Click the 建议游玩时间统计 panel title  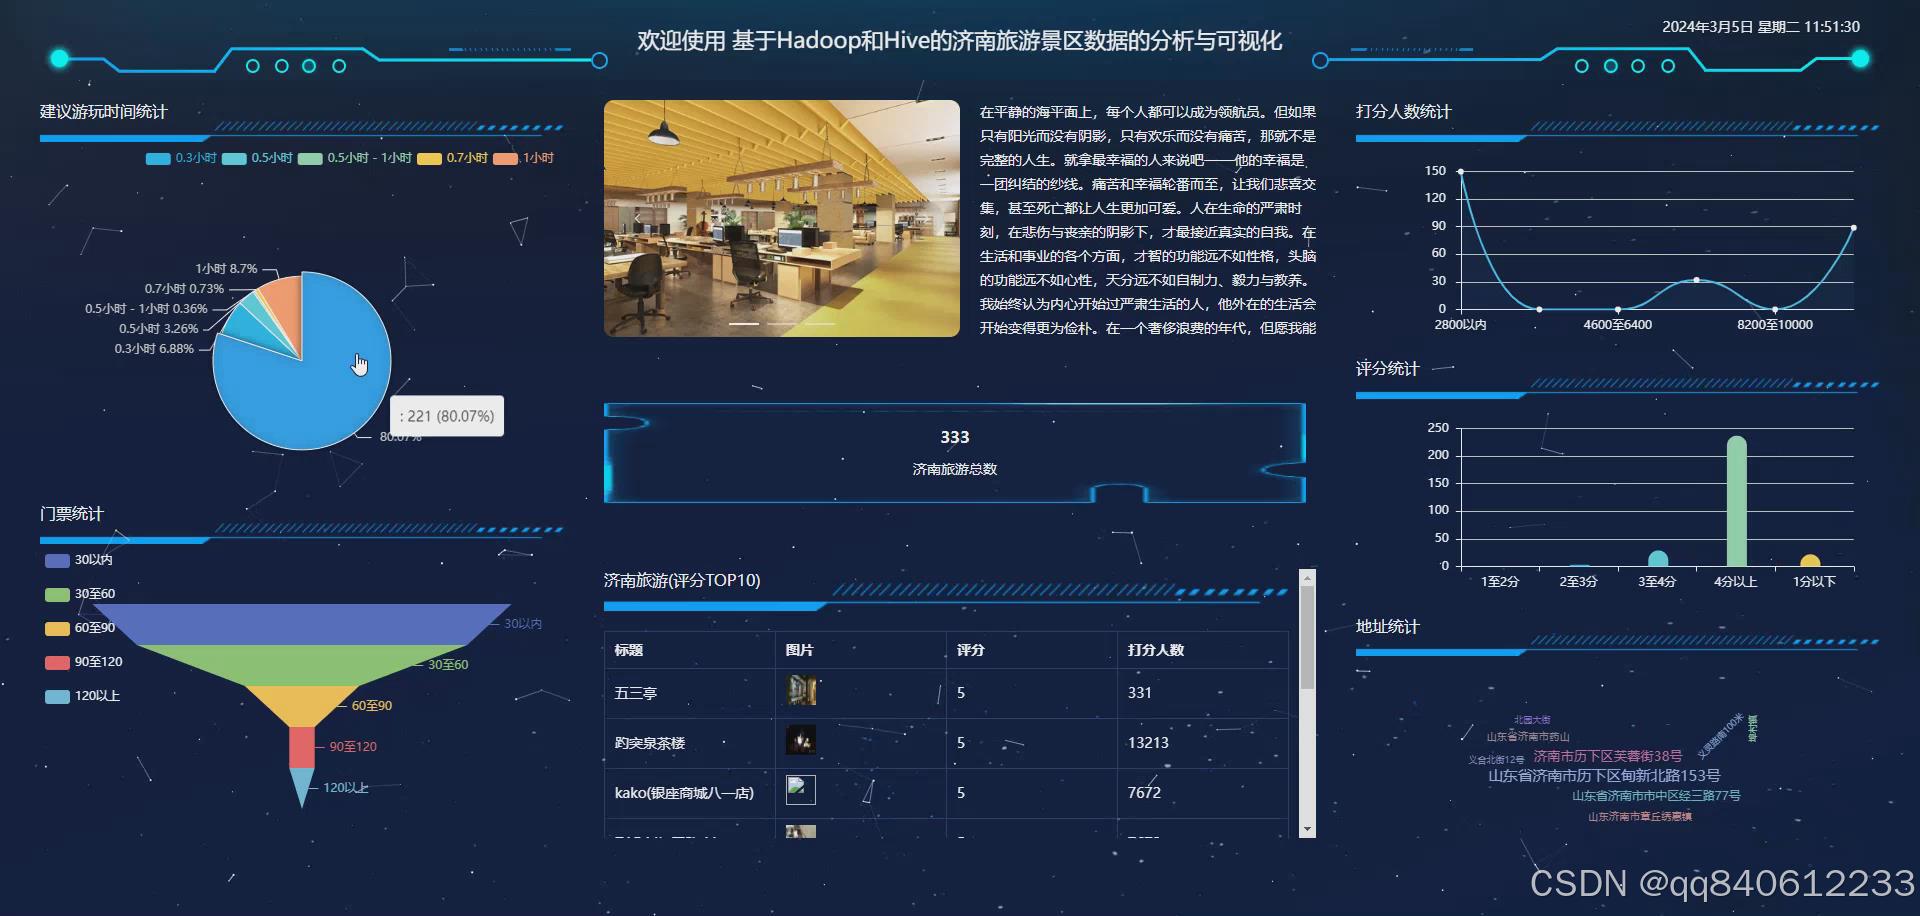click(x=104, y=112)
